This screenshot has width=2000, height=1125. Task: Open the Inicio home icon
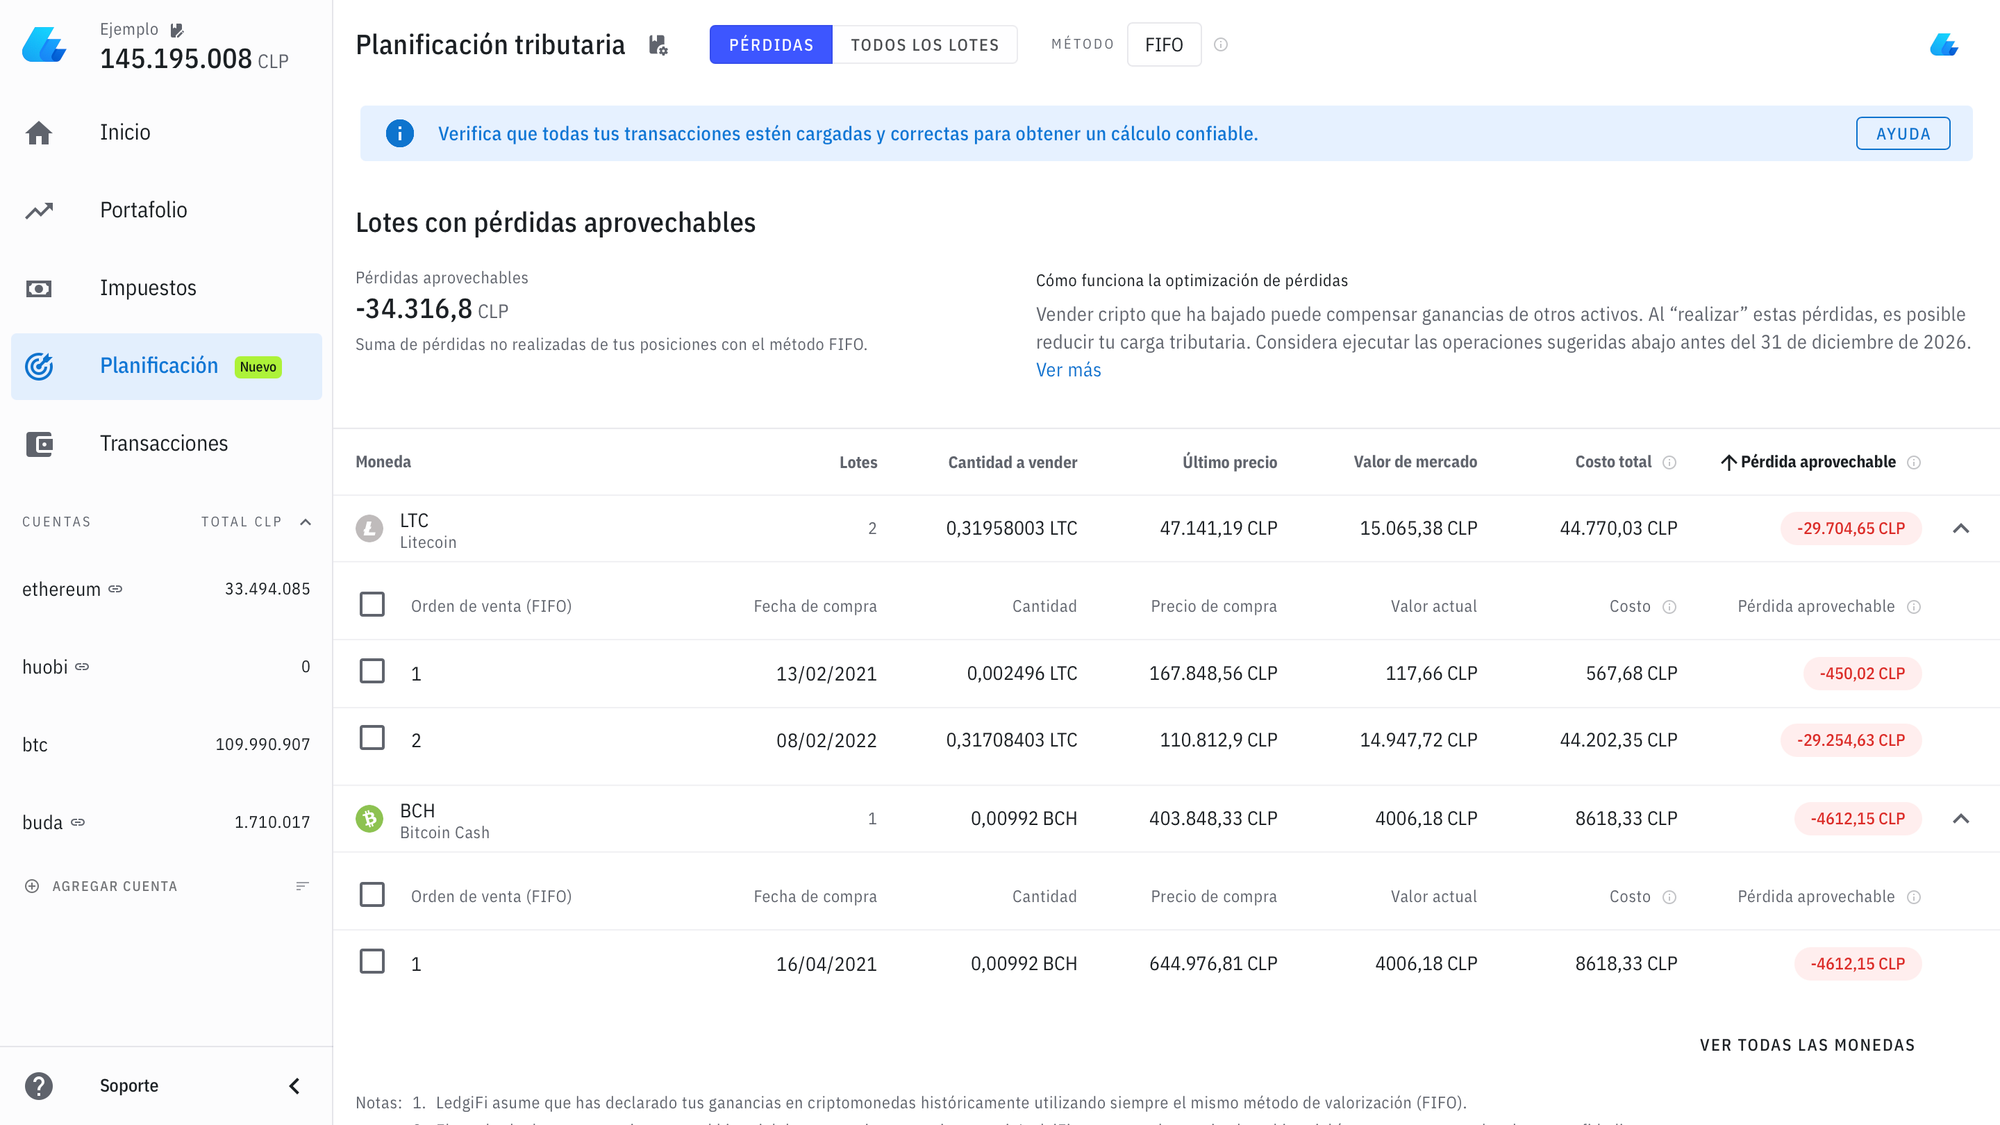[x=39, y=133]
